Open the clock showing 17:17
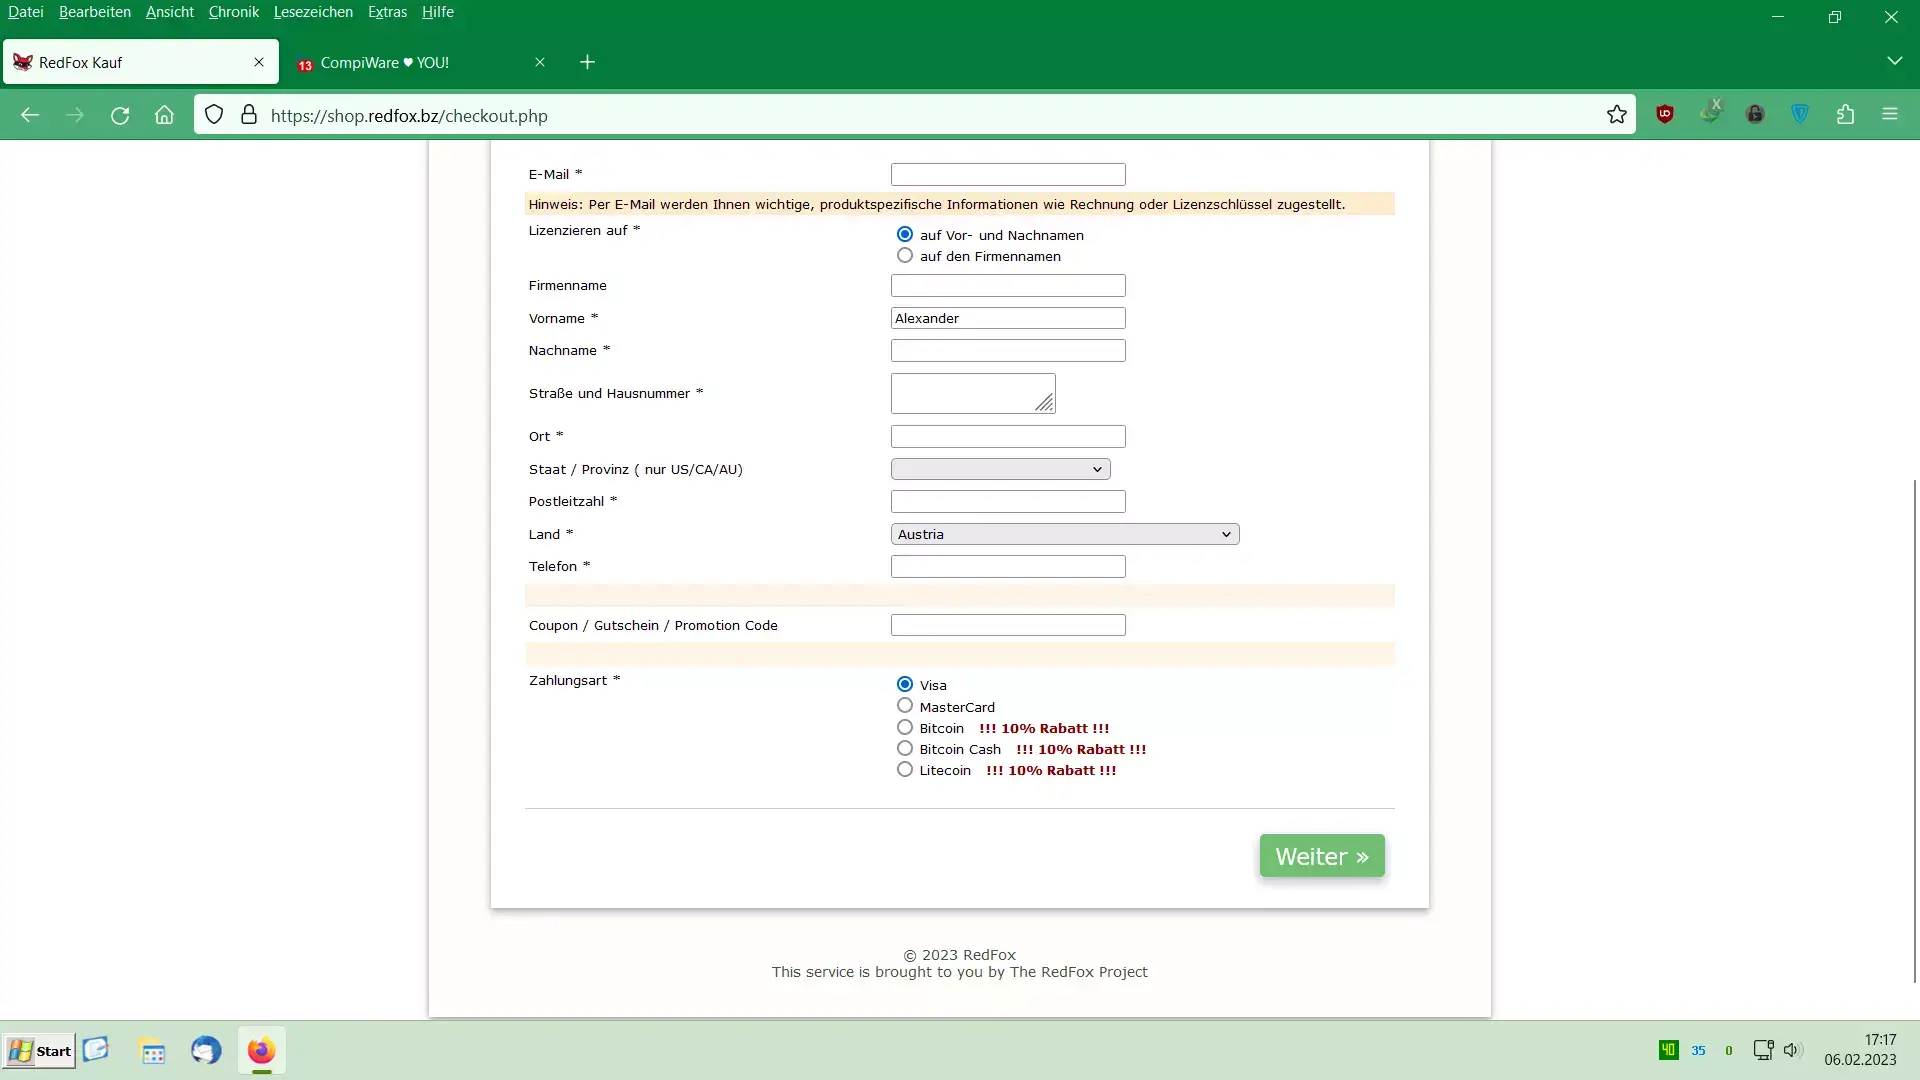This screenshot has width=1920, height=1080. click(x=1860, y=1050)
